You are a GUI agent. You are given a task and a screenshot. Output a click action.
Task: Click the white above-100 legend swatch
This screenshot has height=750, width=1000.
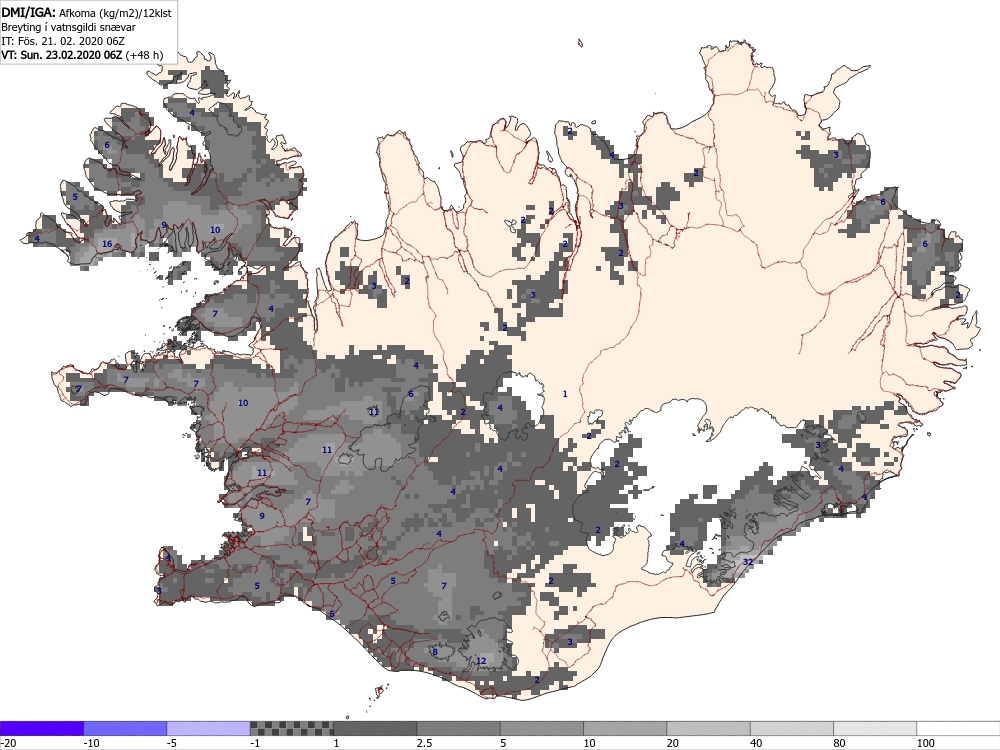click(x=959, y=728)
